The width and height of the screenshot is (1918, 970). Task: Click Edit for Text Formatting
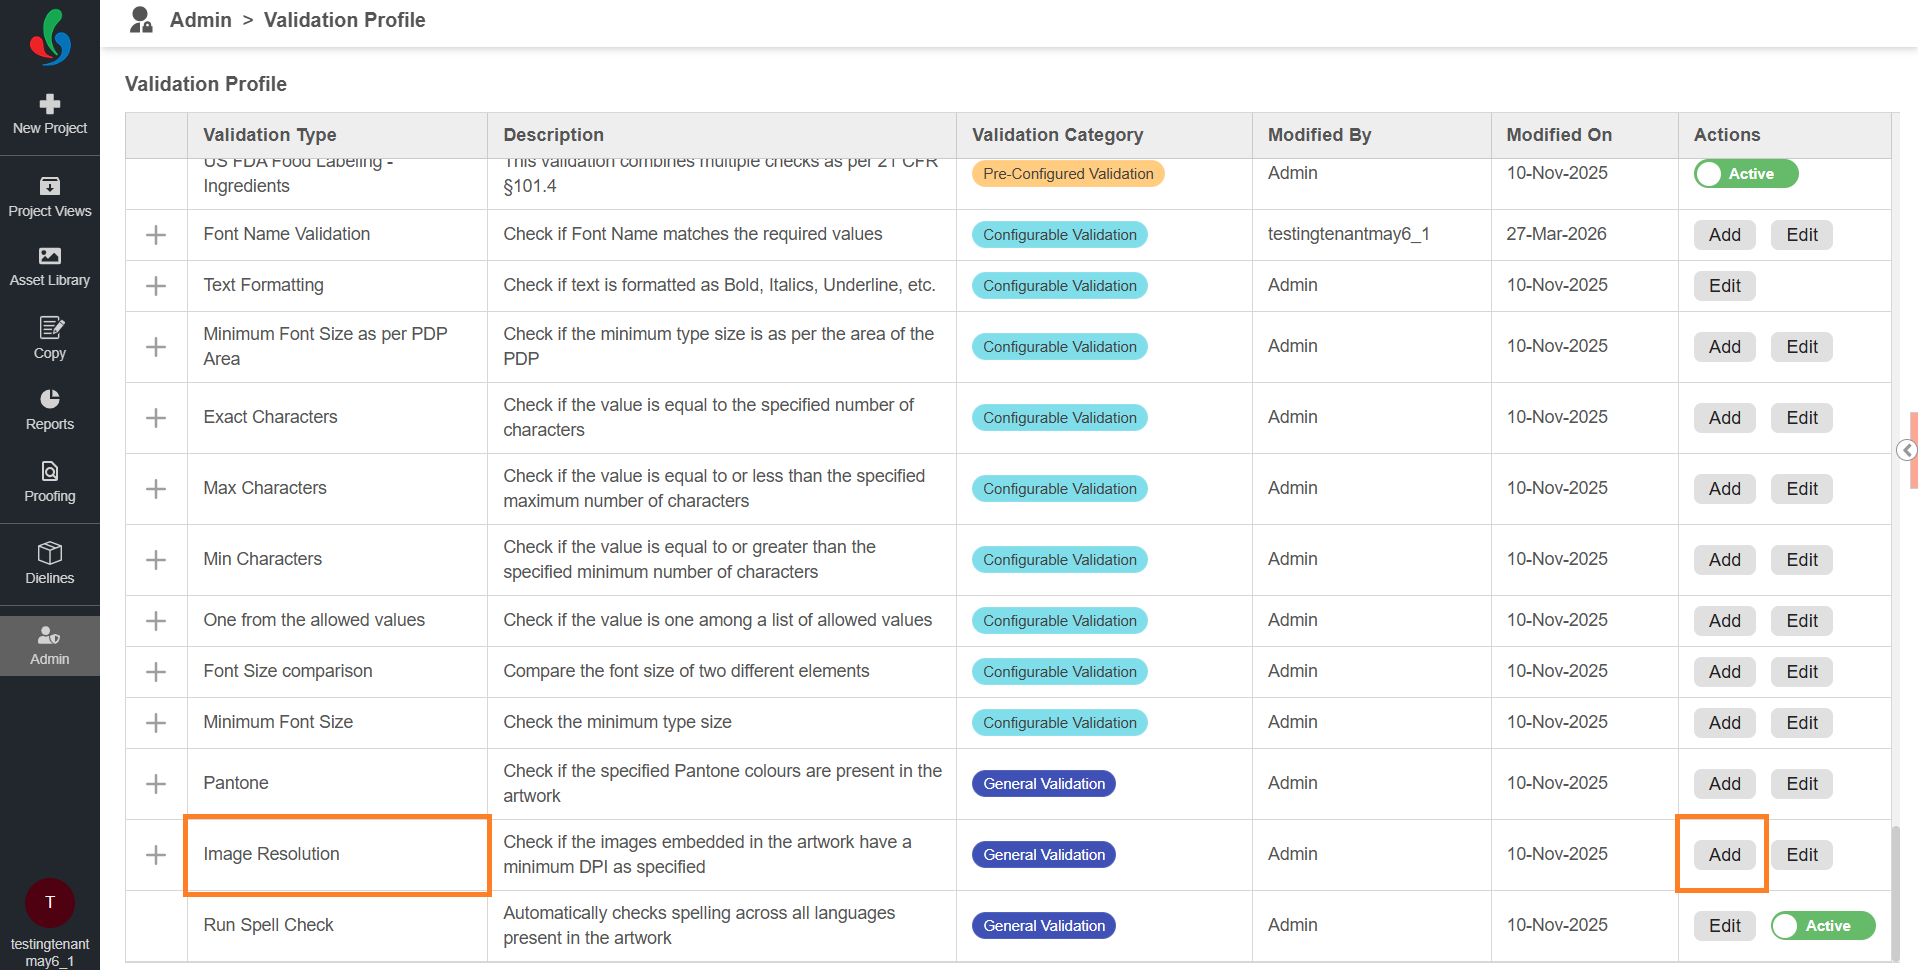click(1724, 286)
